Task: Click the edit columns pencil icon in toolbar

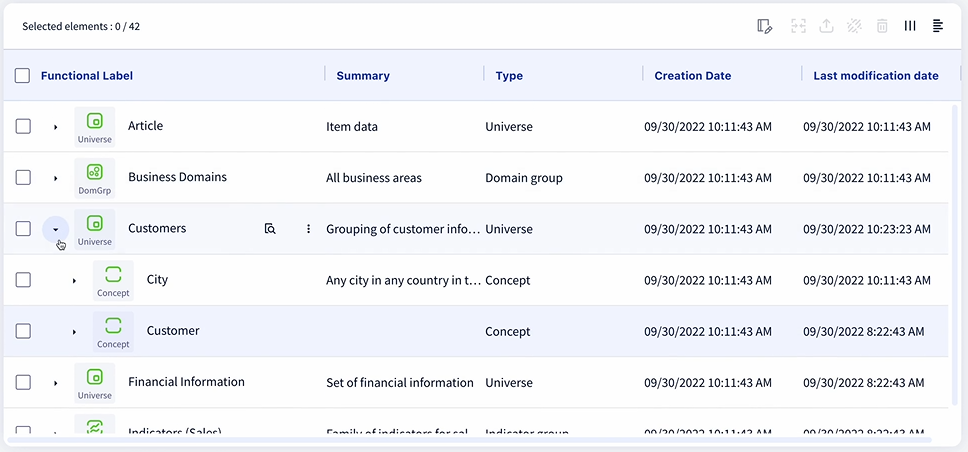Action: 764,26
